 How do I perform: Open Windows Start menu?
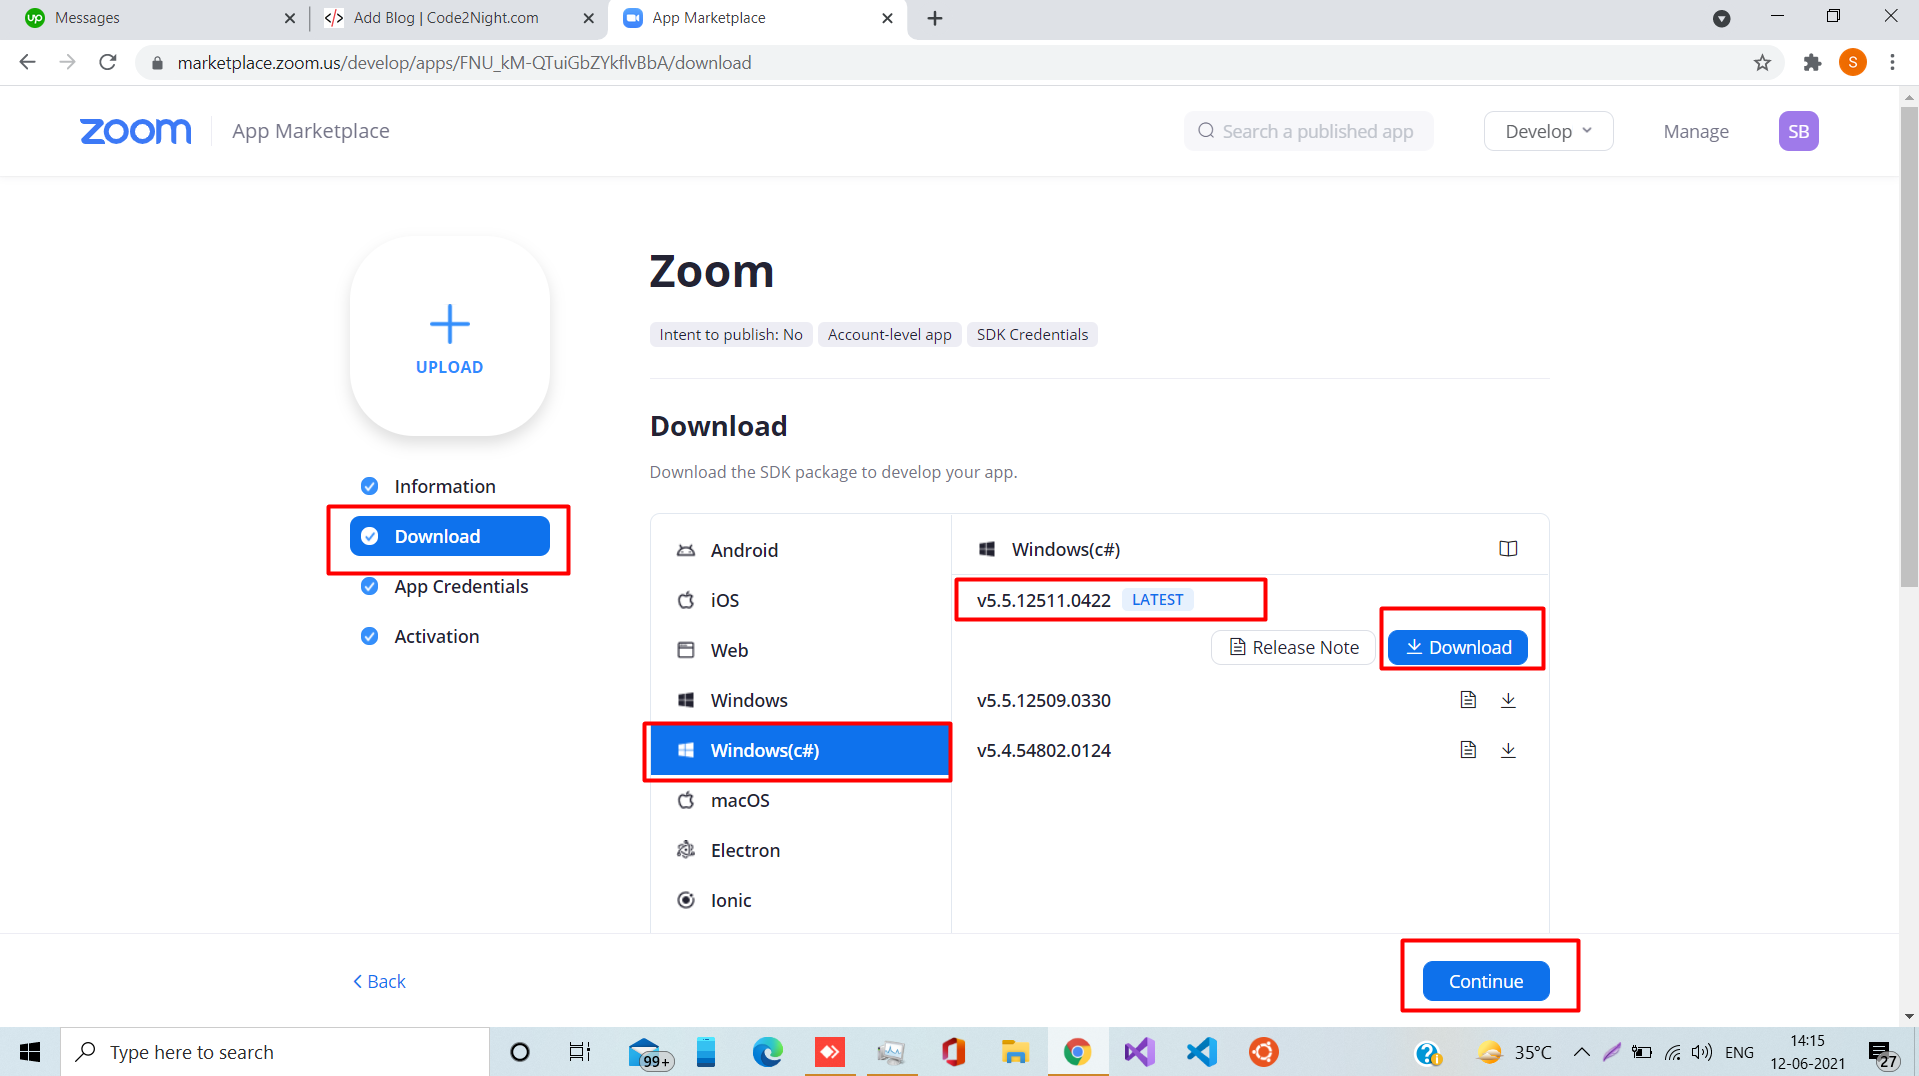click(30, 1052)
